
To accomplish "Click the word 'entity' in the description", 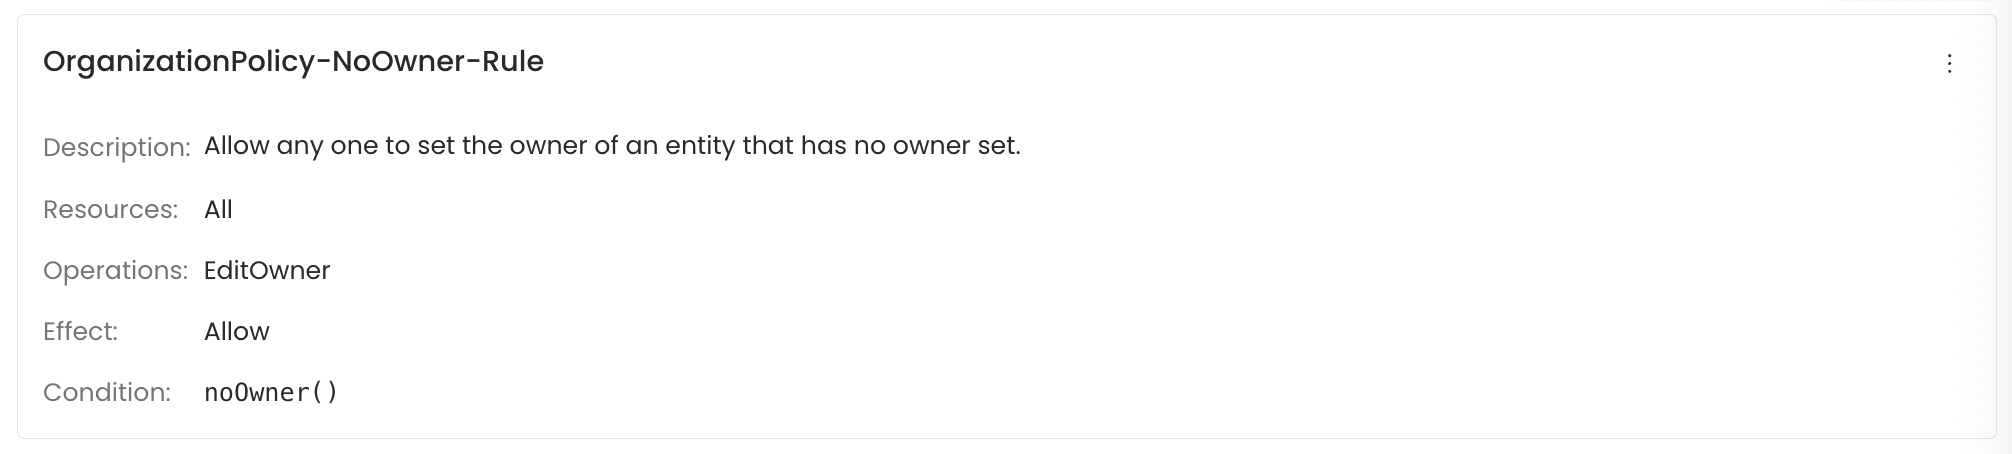I will 700,146.
